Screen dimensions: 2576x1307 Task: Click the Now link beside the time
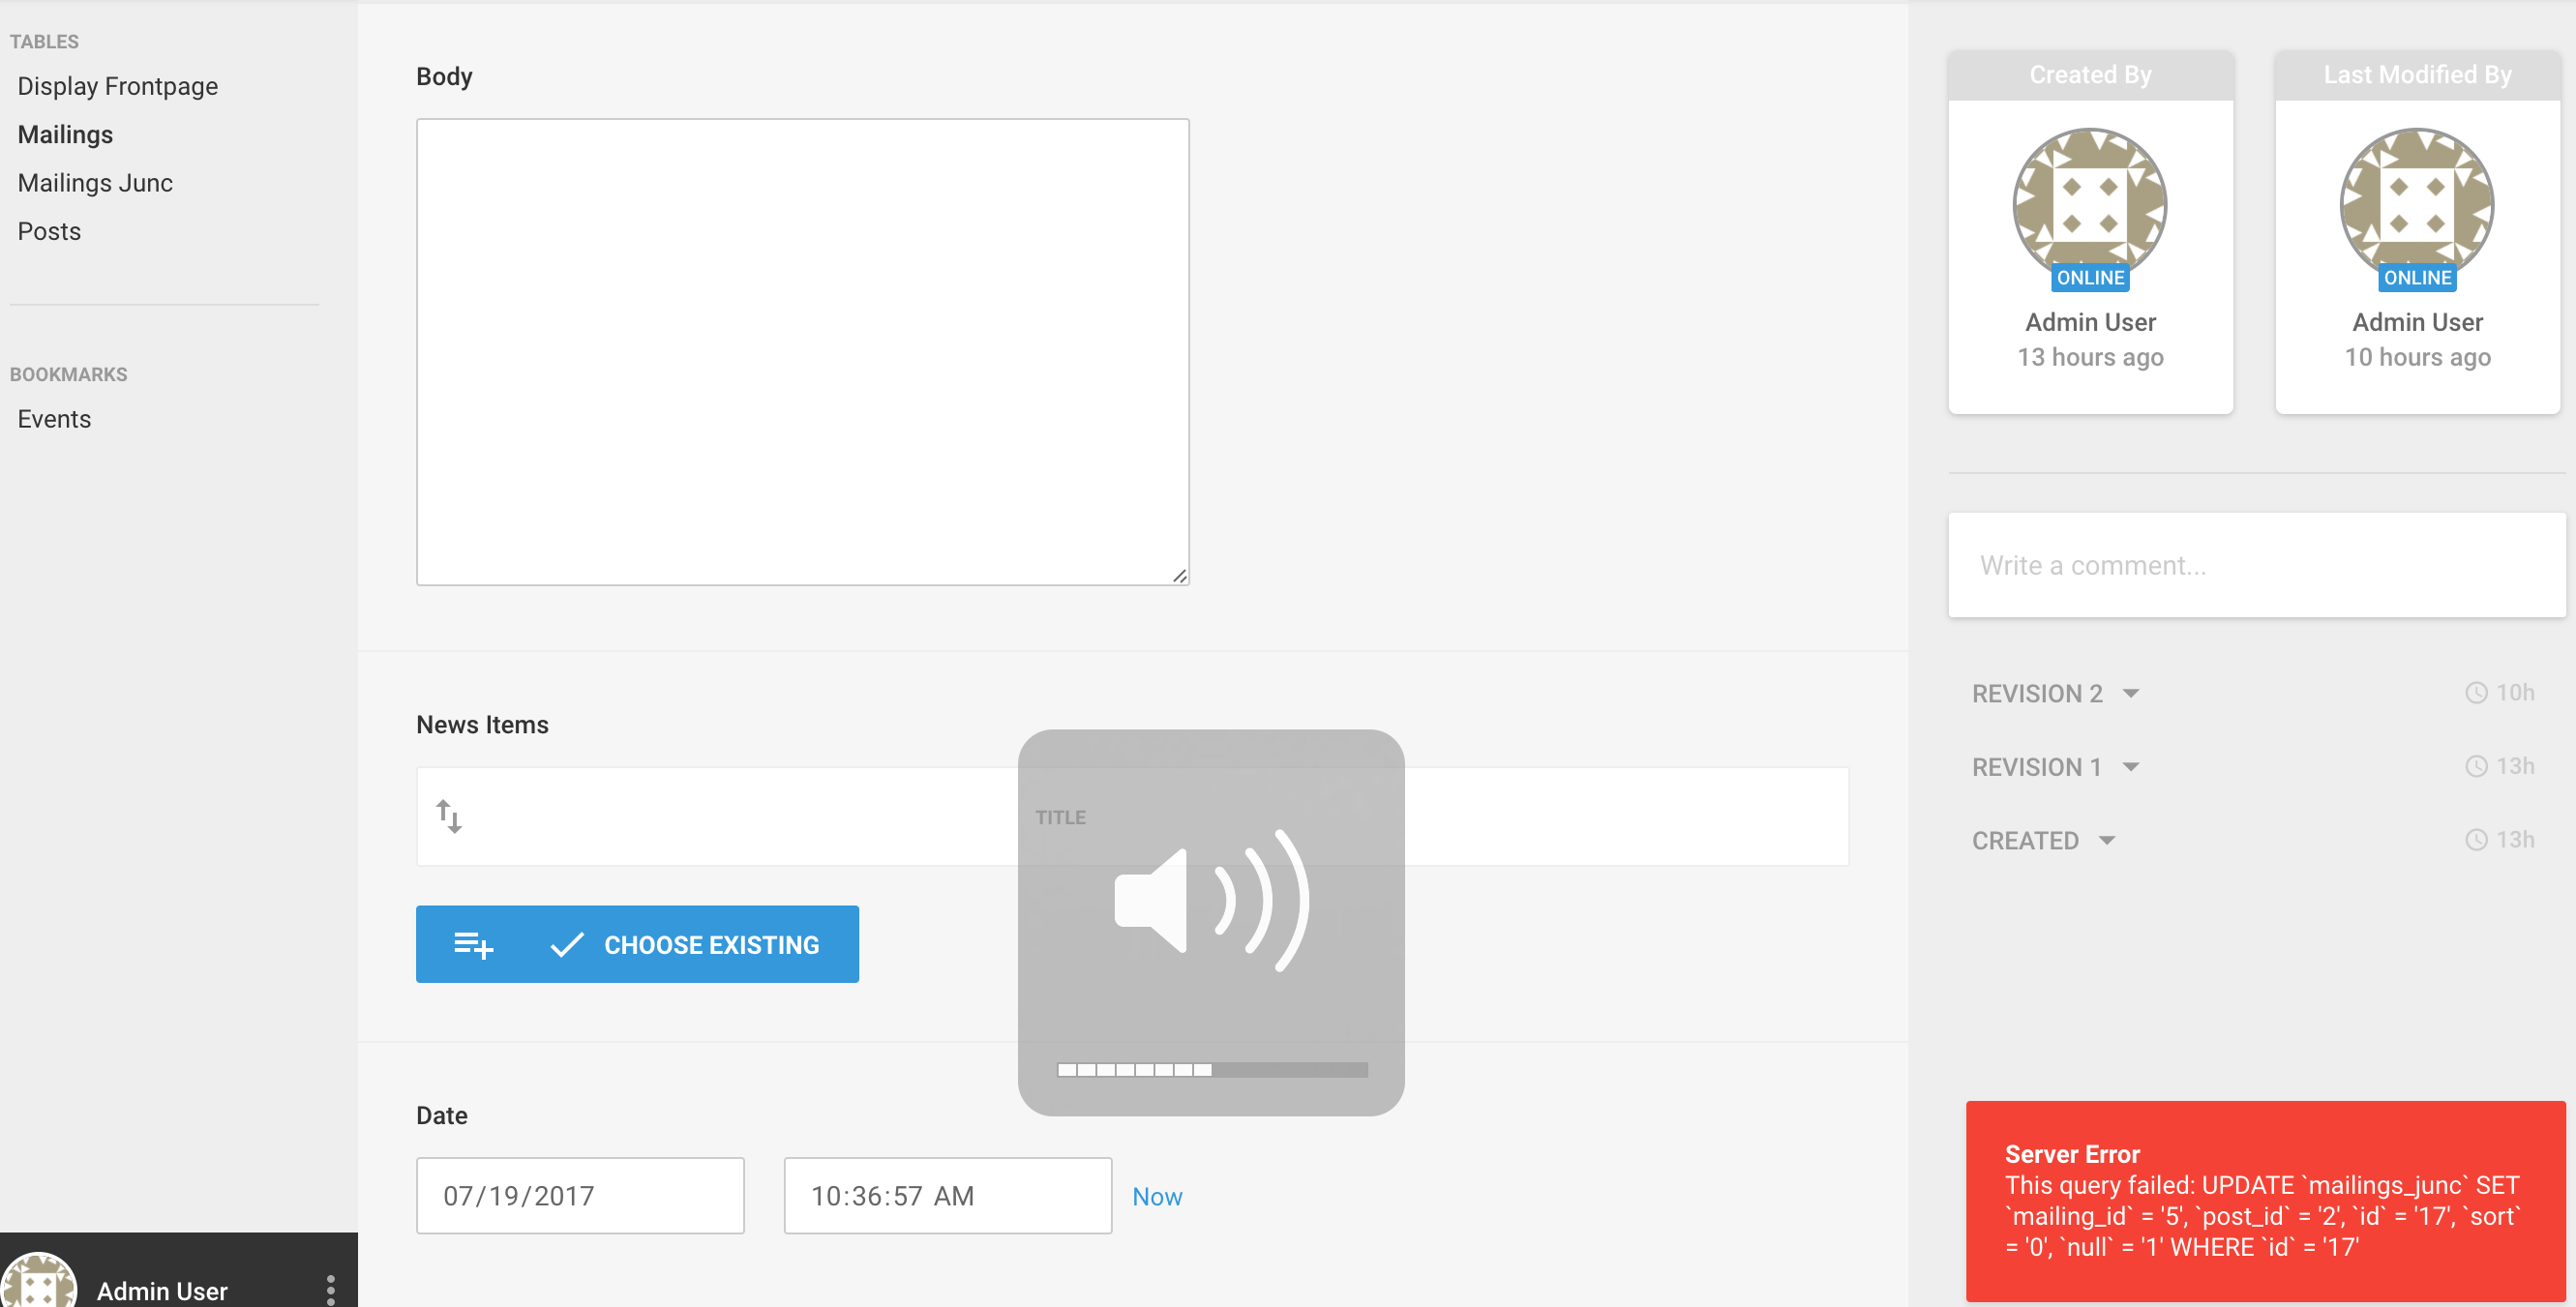(1156, 1196)
